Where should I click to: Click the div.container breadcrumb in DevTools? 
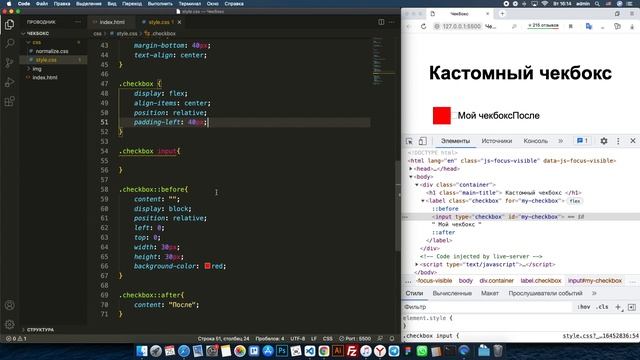pyautogui.click(x=496, y=281)
